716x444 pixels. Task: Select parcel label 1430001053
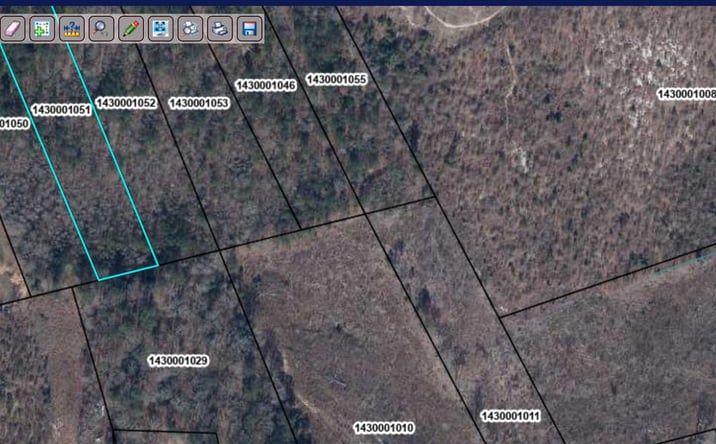coord(199,103)
